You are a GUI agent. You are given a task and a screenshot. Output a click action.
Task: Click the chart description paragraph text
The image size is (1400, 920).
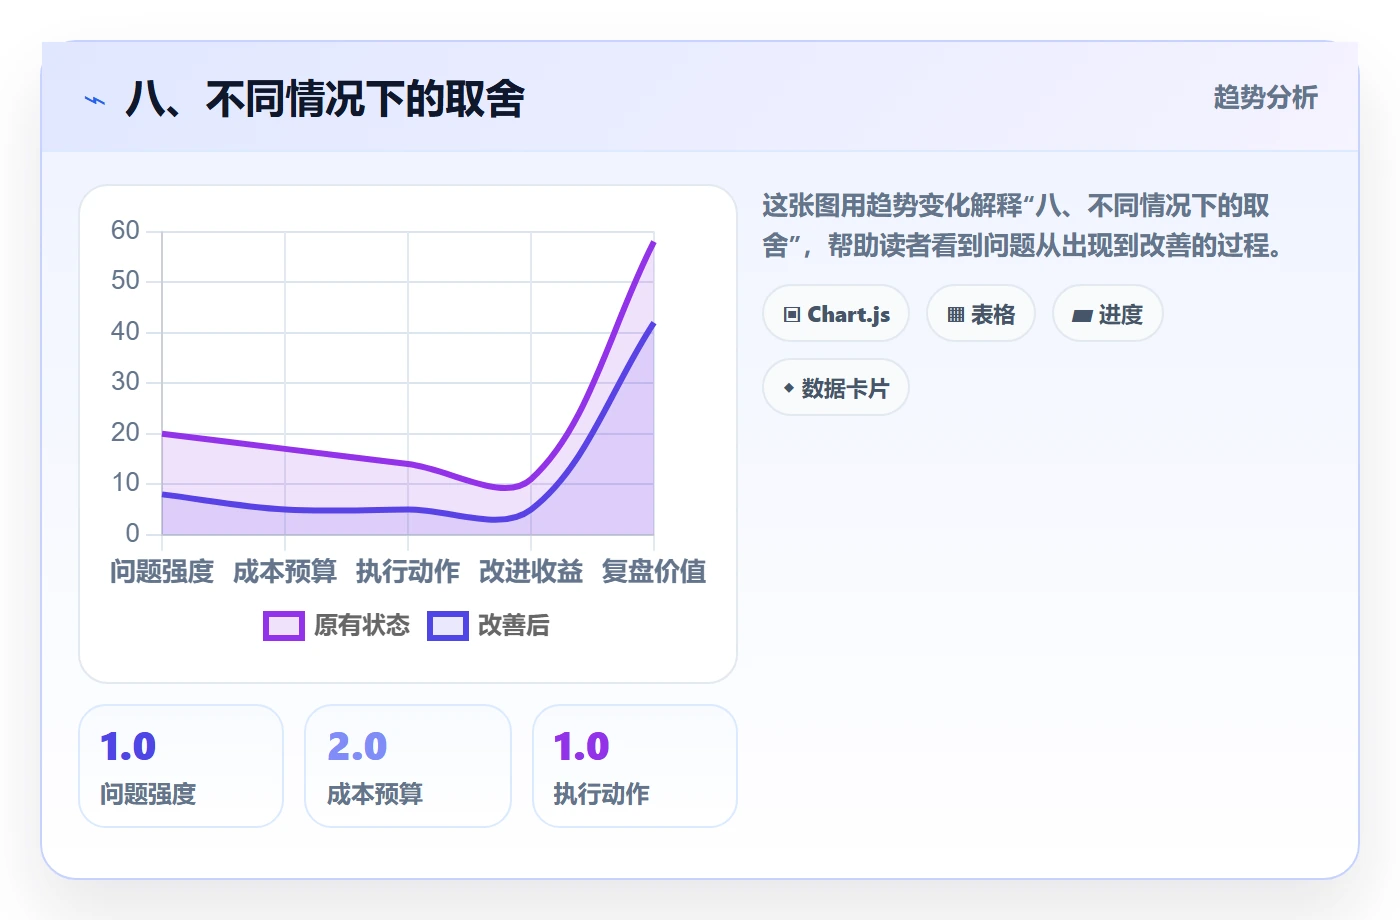1022,225
